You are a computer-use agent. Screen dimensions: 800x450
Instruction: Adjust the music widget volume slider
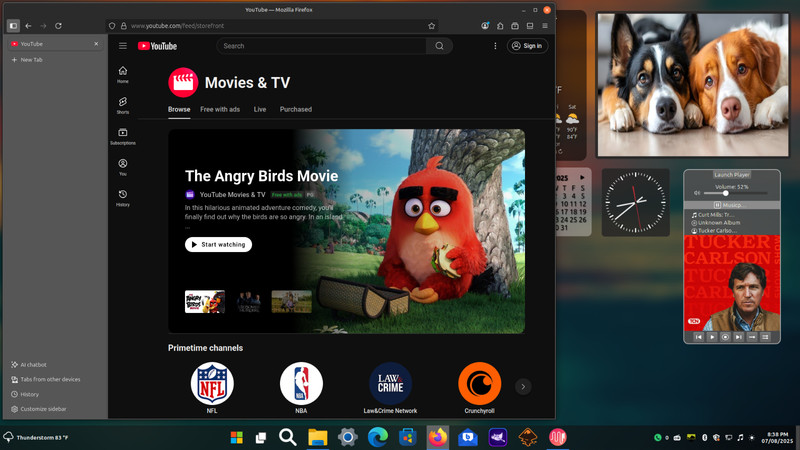tap(735, 193)
